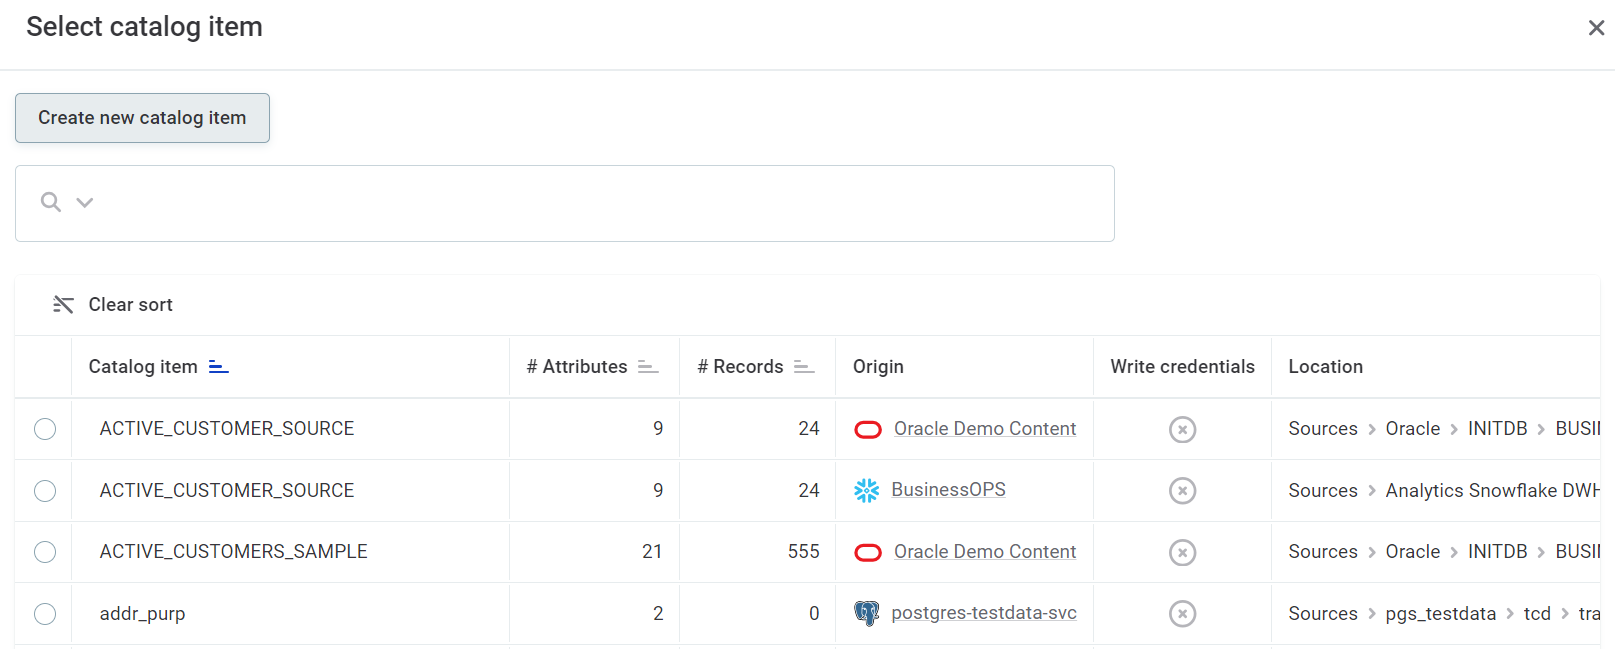Select the addr_purp radio button
Screen dimensions: 1615x649
coord(45,614)
